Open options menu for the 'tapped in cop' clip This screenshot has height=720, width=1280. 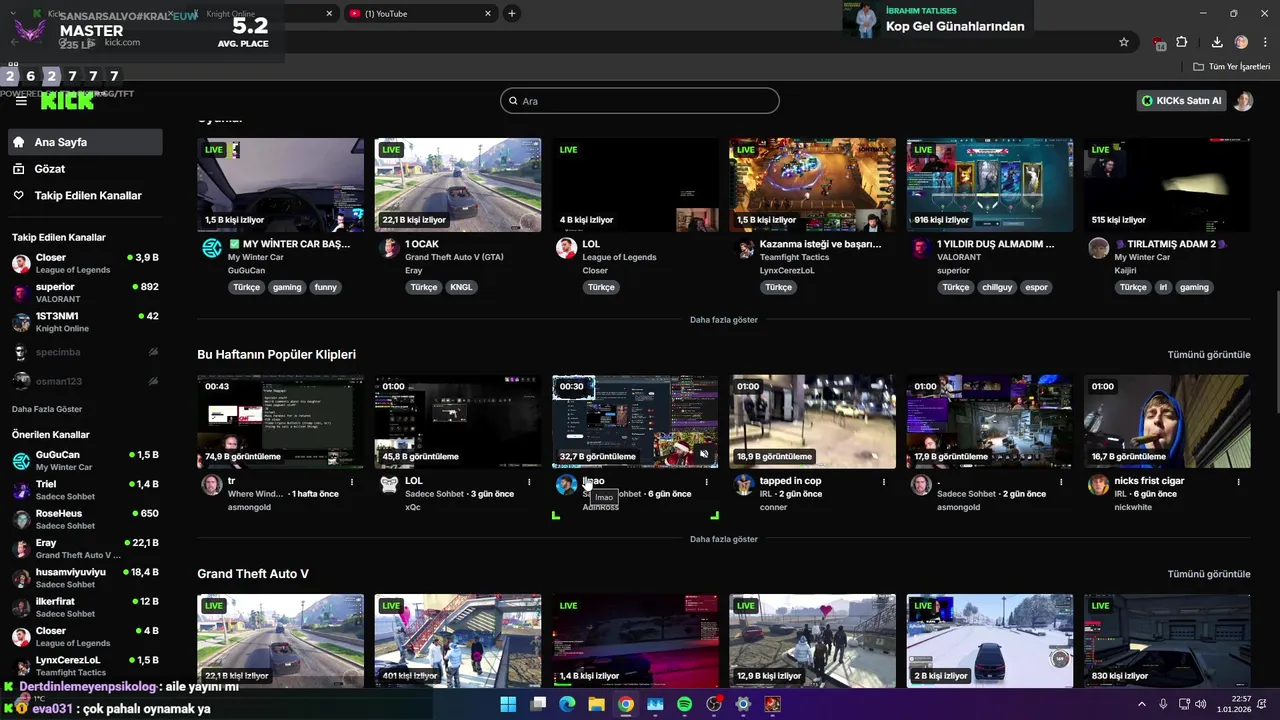click(883, 482)
